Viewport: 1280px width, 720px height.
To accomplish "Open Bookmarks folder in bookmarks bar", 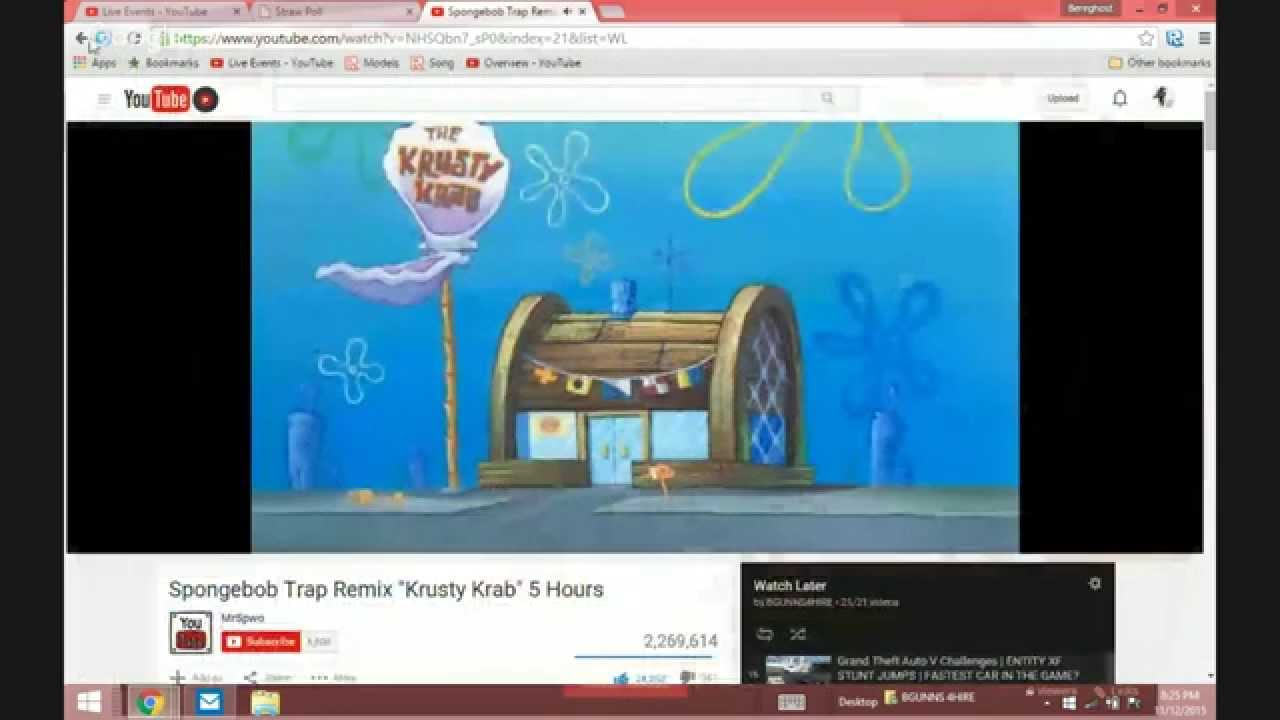I will click(x=163, y=62).
